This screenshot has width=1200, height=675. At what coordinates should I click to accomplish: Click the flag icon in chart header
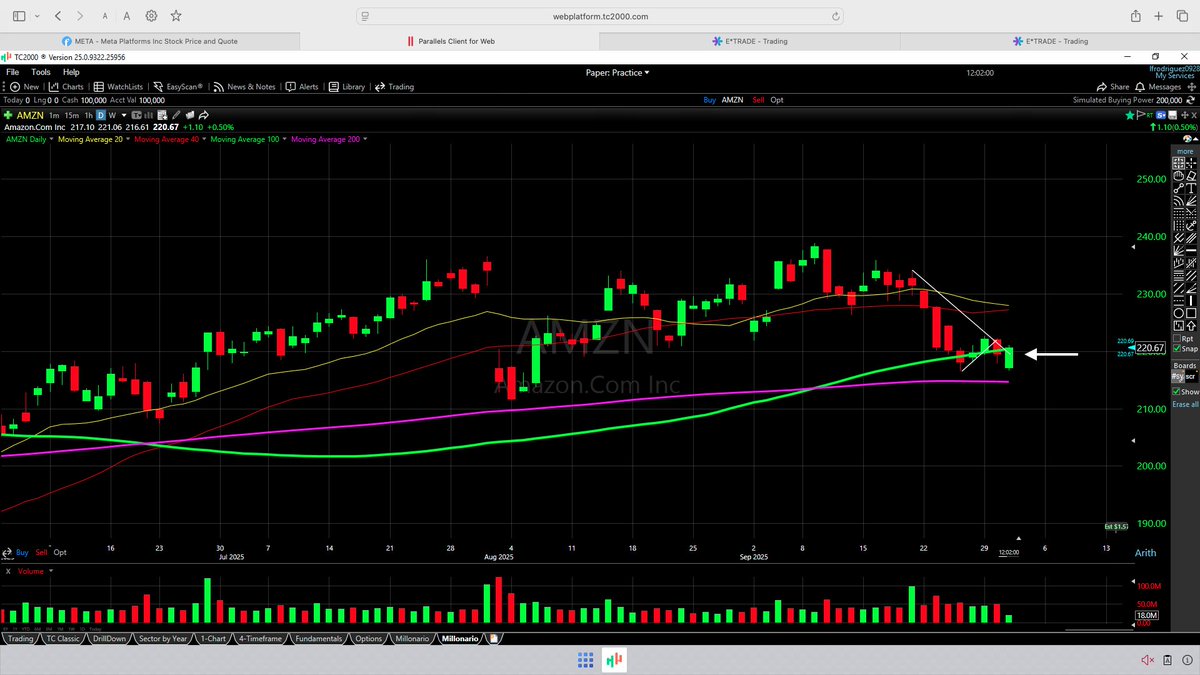tap(1140, 115)
